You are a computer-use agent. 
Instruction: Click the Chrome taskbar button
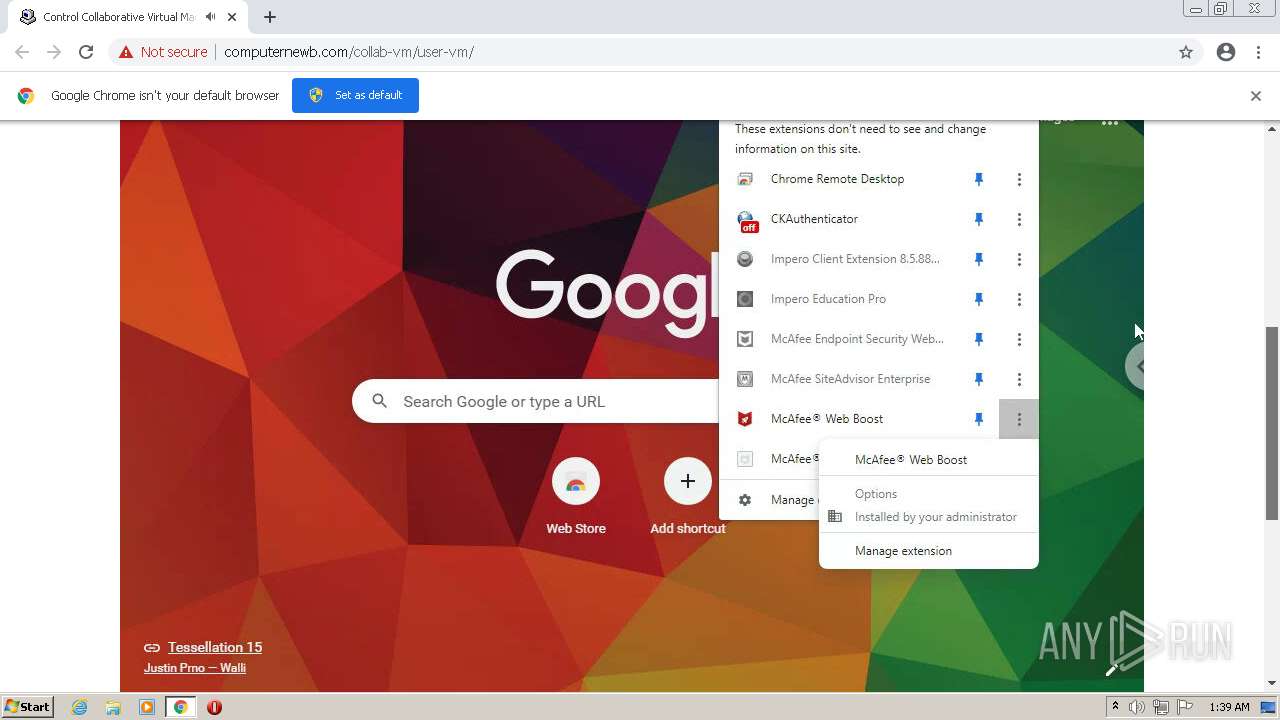[x=180, y=707]
